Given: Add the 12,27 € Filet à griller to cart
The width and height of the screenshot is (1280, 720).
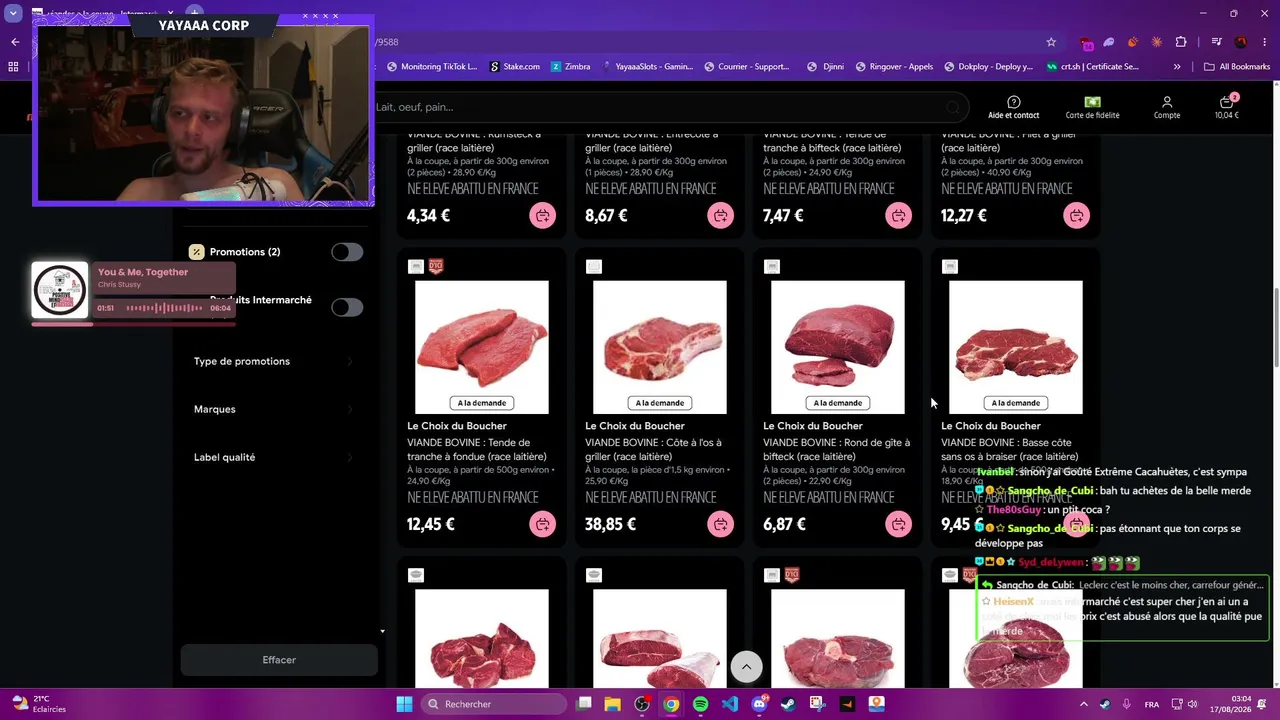Looking at the screenshot, I should (1076, 215).
